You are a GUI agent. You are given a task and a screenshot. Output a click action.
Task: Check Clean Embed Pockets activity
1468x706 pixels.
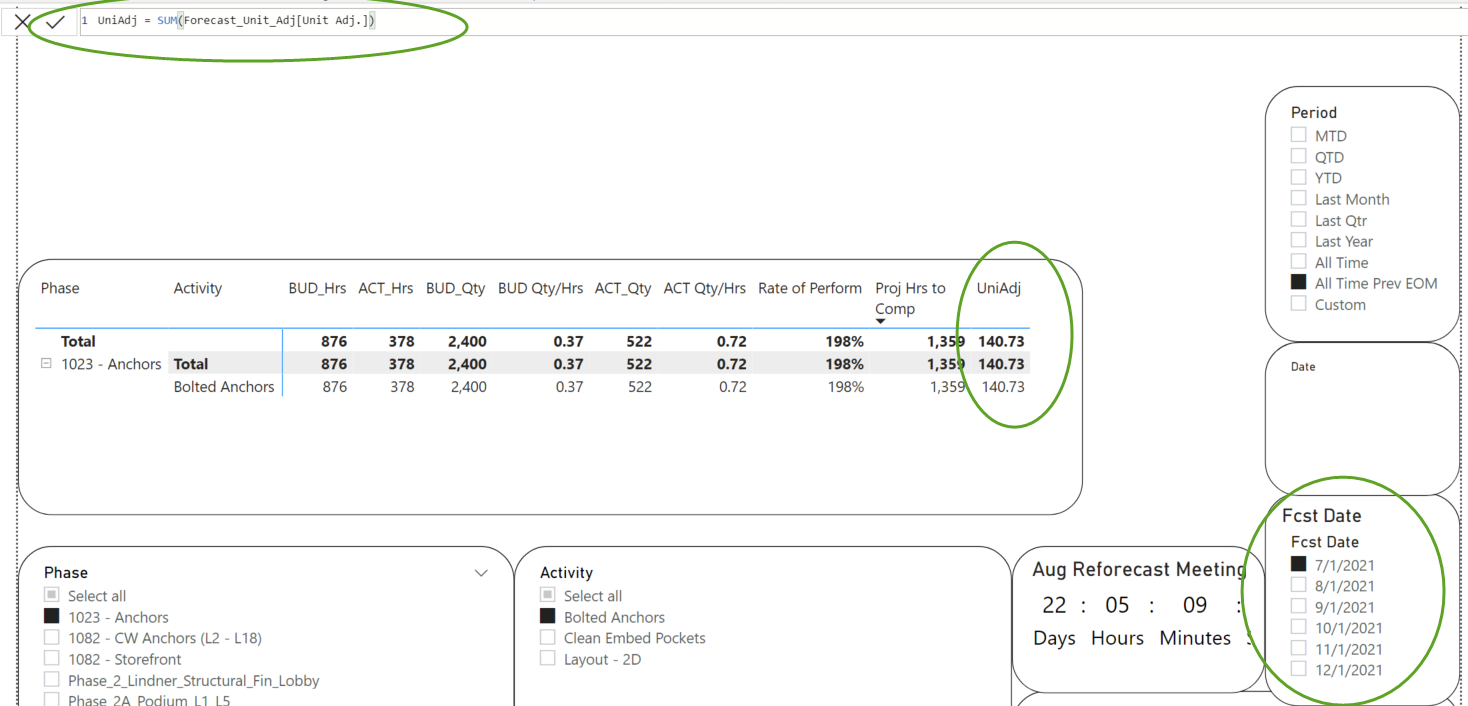point(547,637)
